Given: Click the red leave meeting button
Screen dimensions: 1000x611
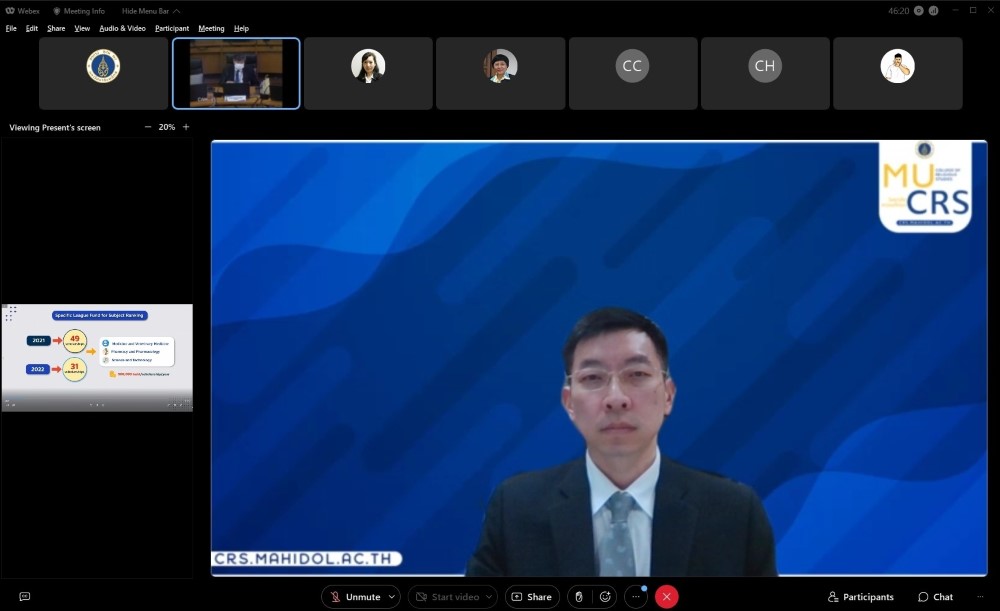Looking at the screenshot, I should (x=666, y=597).
